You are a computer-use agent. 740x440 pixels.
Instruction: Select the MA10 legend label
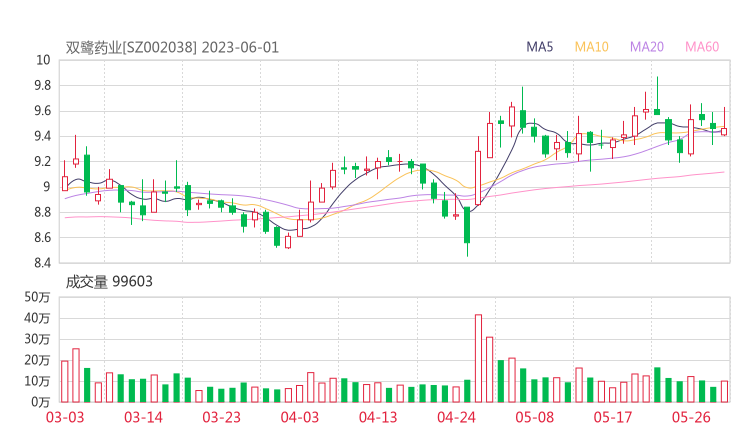pos(591,47)
